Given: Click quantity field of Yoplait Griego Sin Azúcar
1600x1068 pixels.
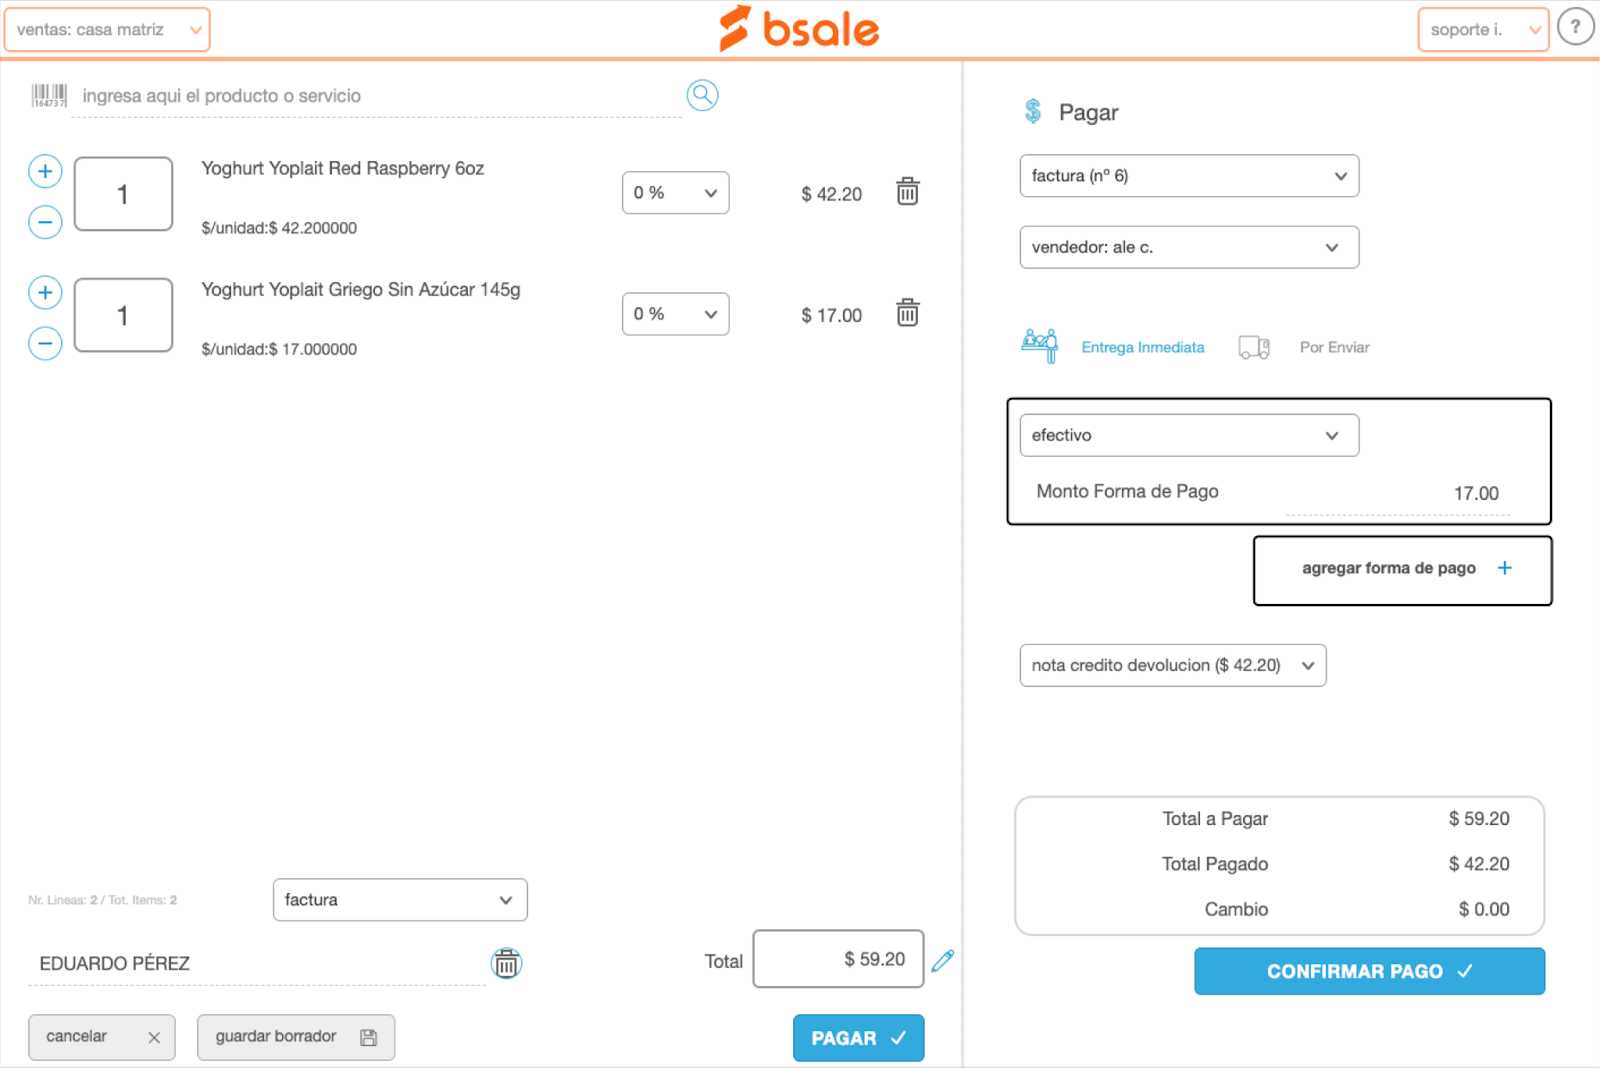Looking at the screenshot, I should pos(123,315).
